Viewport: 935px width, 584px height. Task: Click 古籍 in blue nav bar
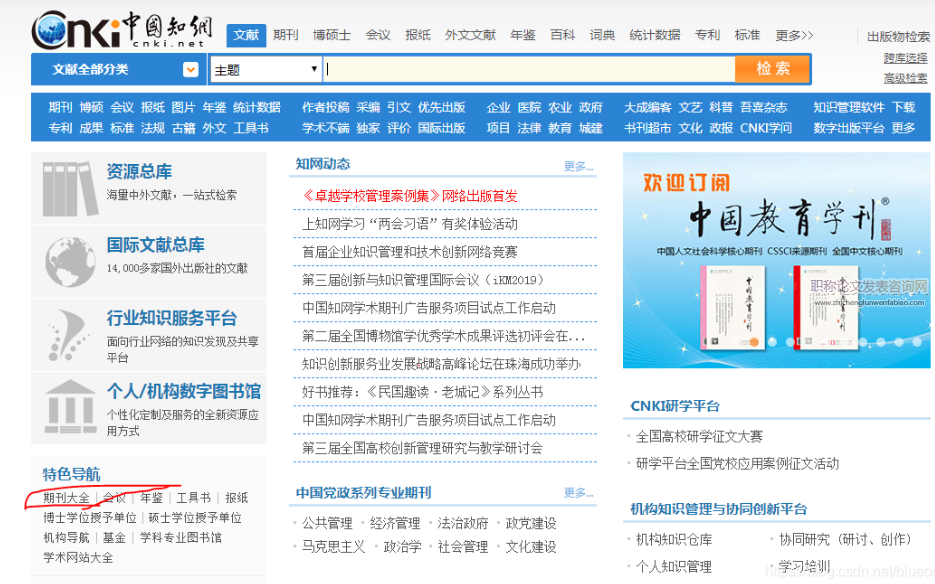(184, 128)
